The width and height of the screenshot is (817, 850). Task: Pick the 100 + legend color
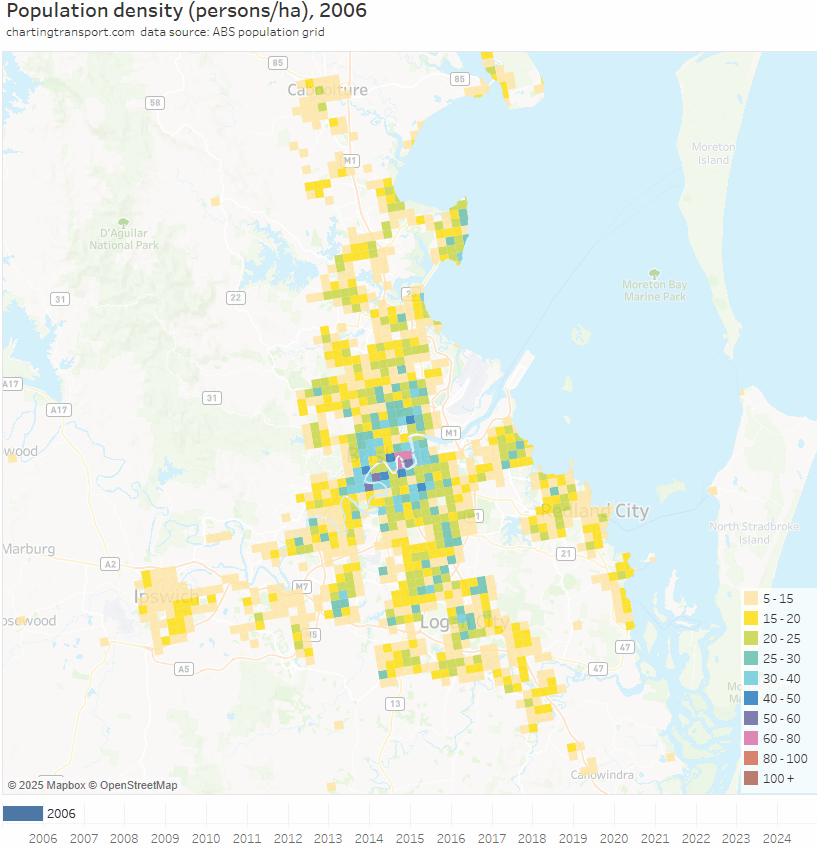coord(750,778)
